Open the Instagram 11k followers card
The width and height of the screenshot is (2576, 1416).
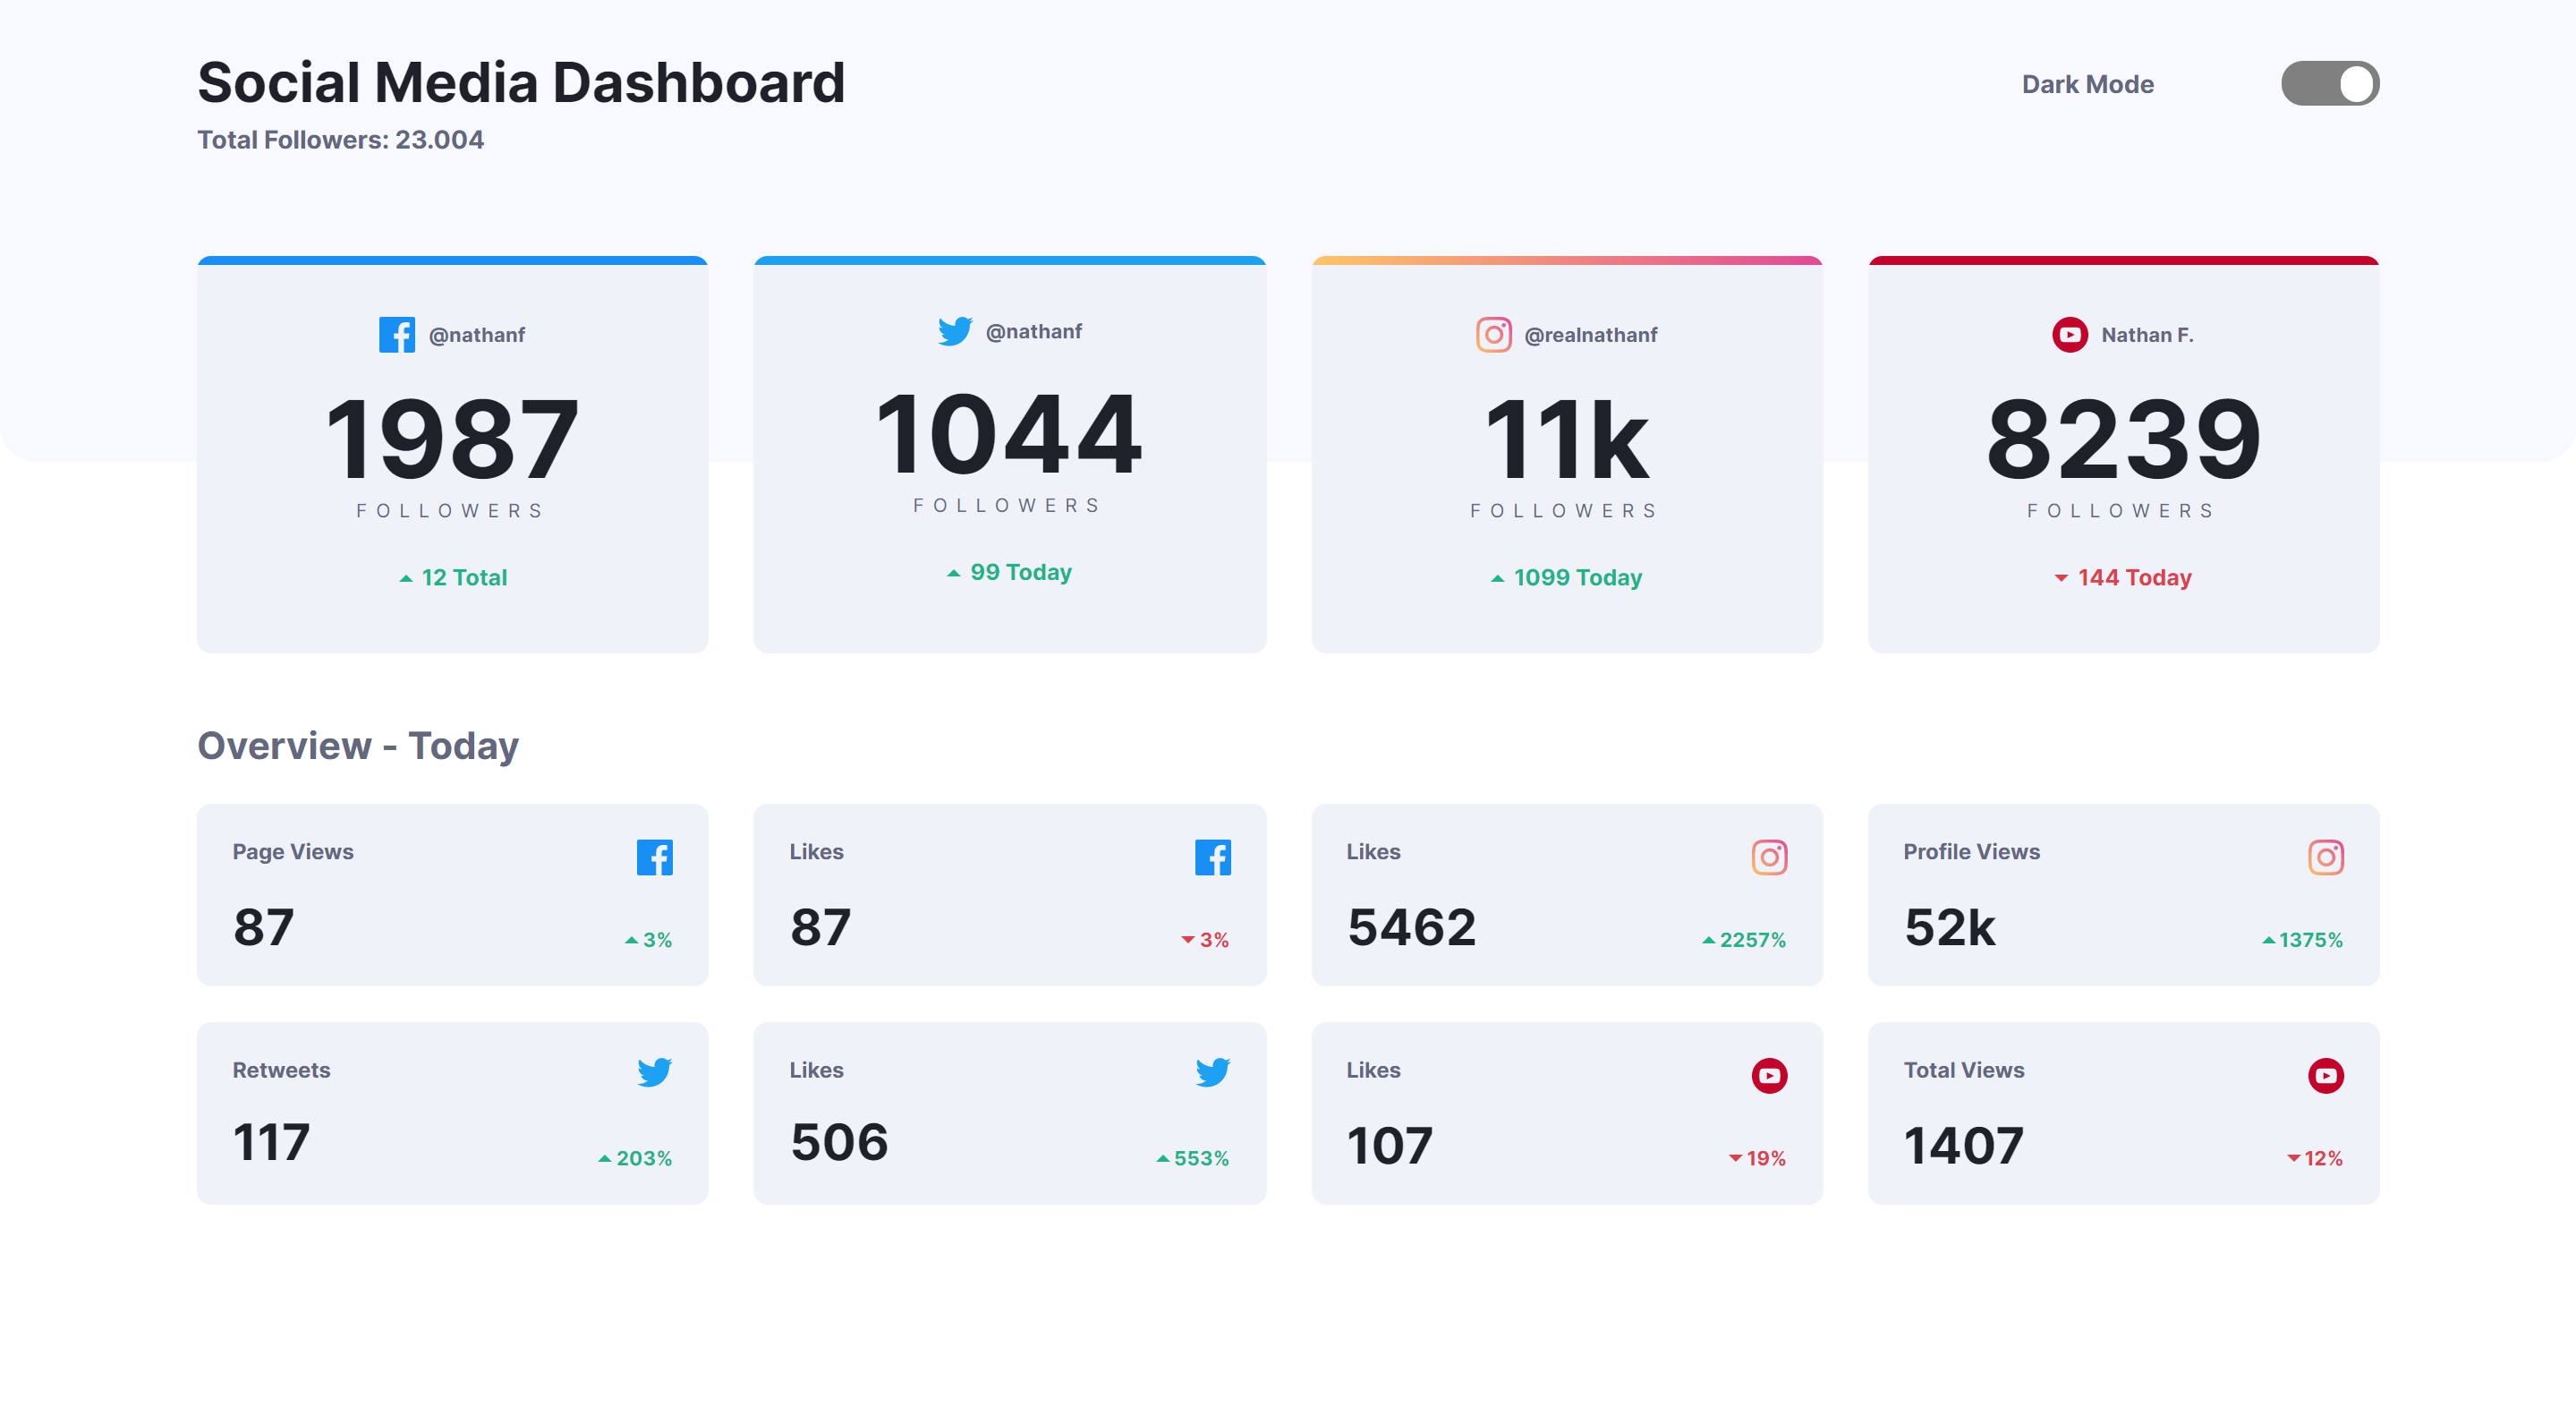[x=1566, y=455]
